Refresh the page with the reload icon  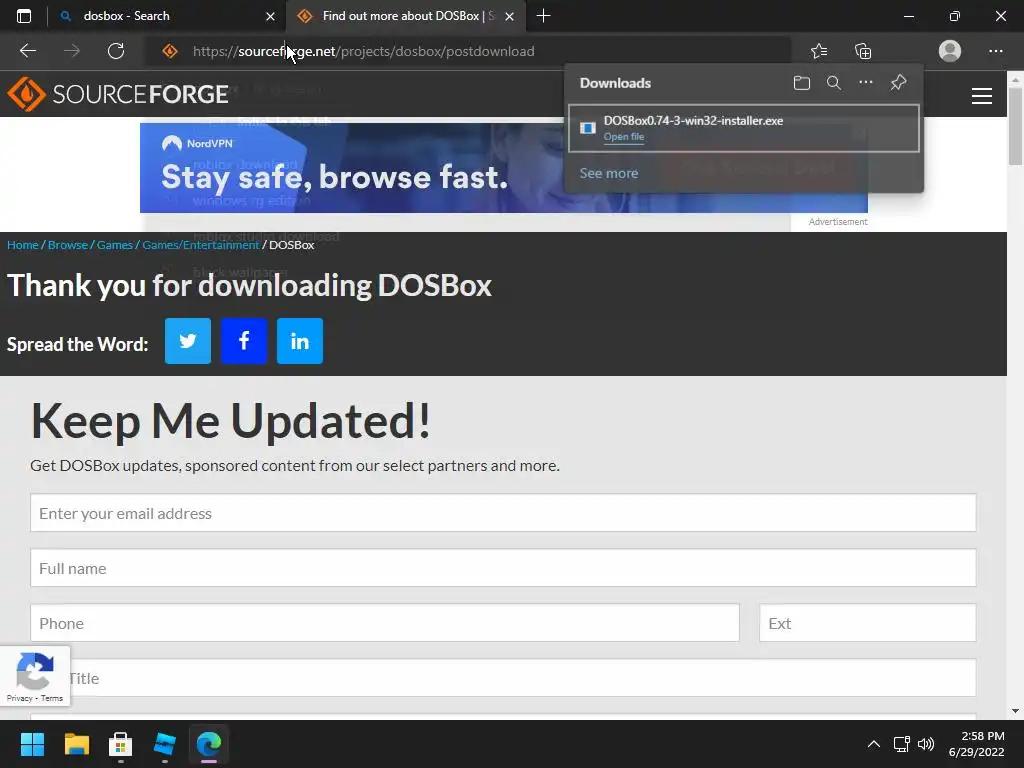click(x=116, y=51)
